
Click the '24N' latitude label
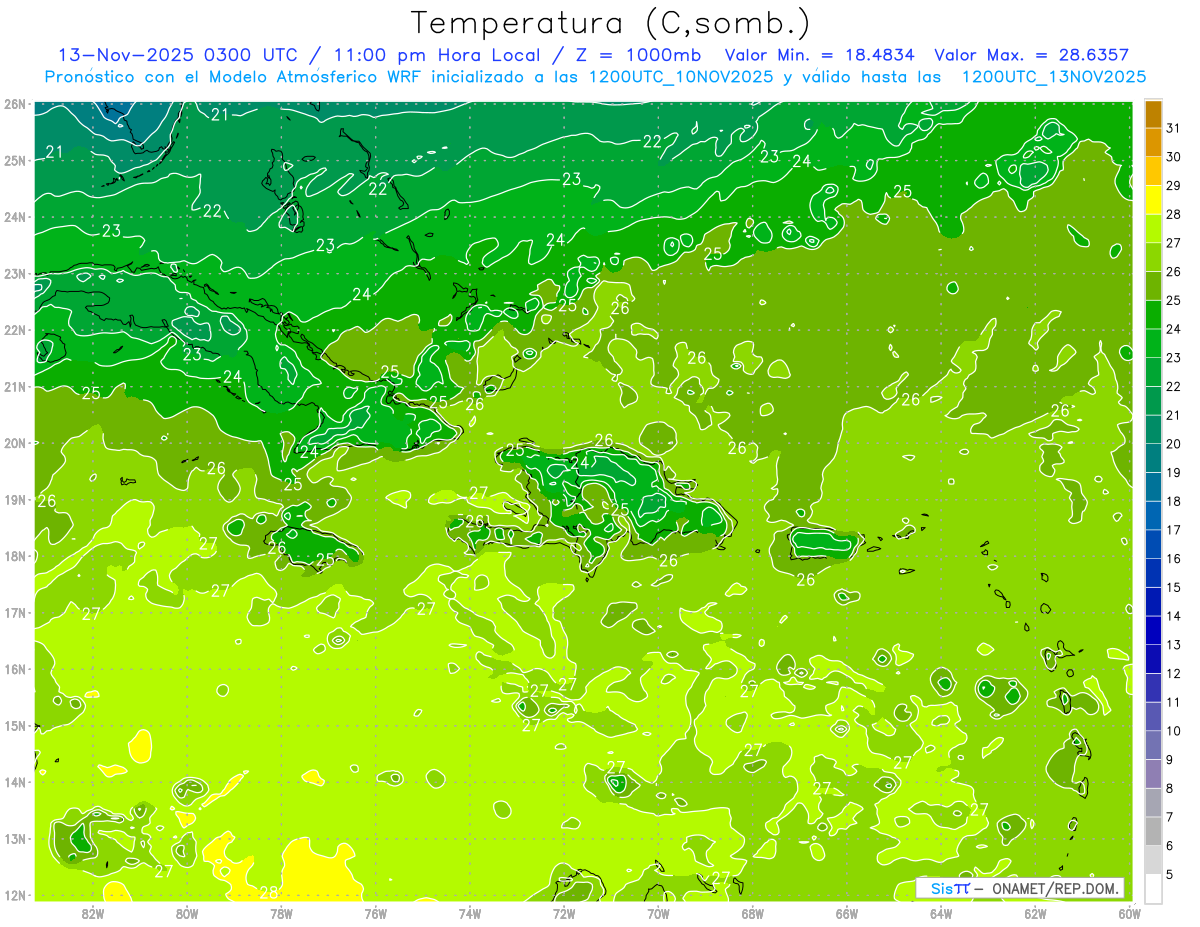[x=16, y=216]
